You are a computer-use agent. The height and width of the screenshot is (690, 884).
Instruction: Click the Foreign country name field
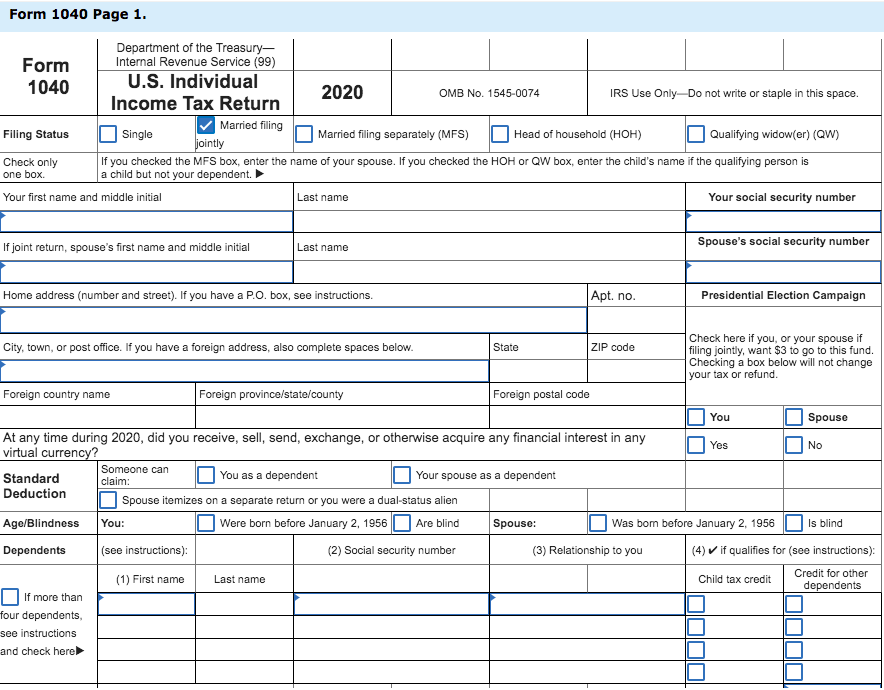(x=98, y=417)
